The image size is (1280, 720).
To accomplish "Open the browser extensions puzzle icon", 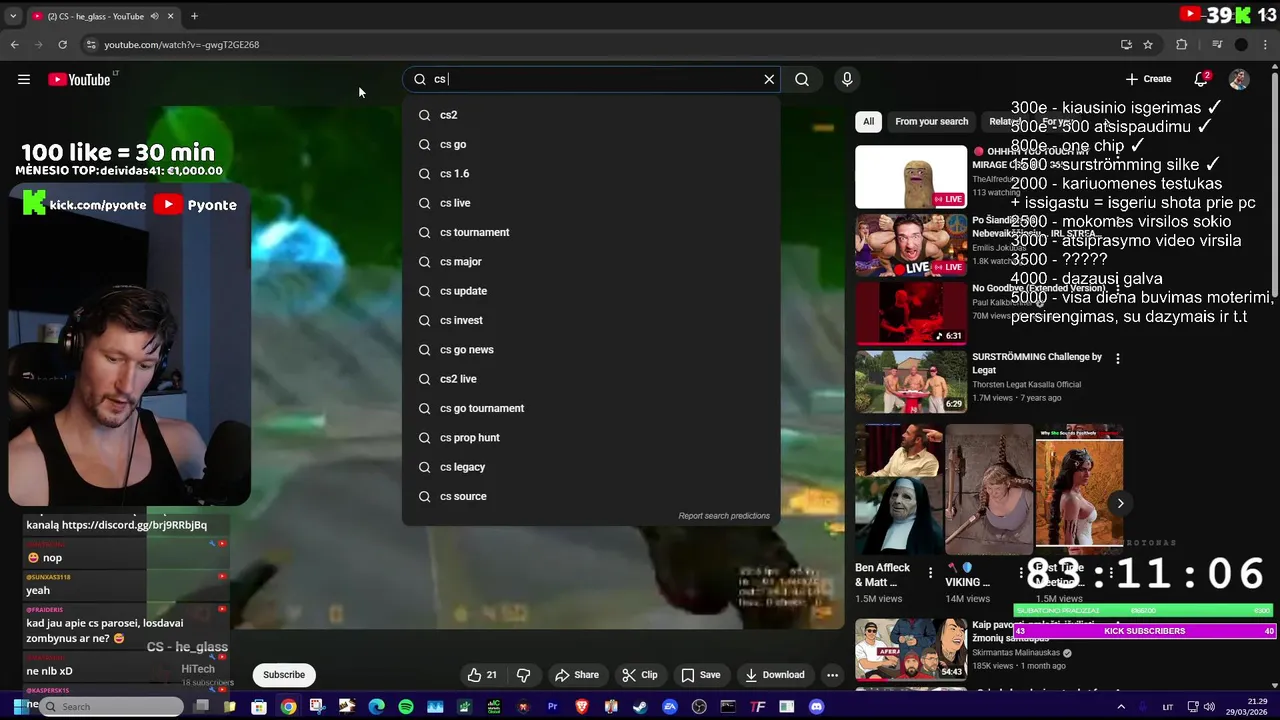I will (1181, 44).
